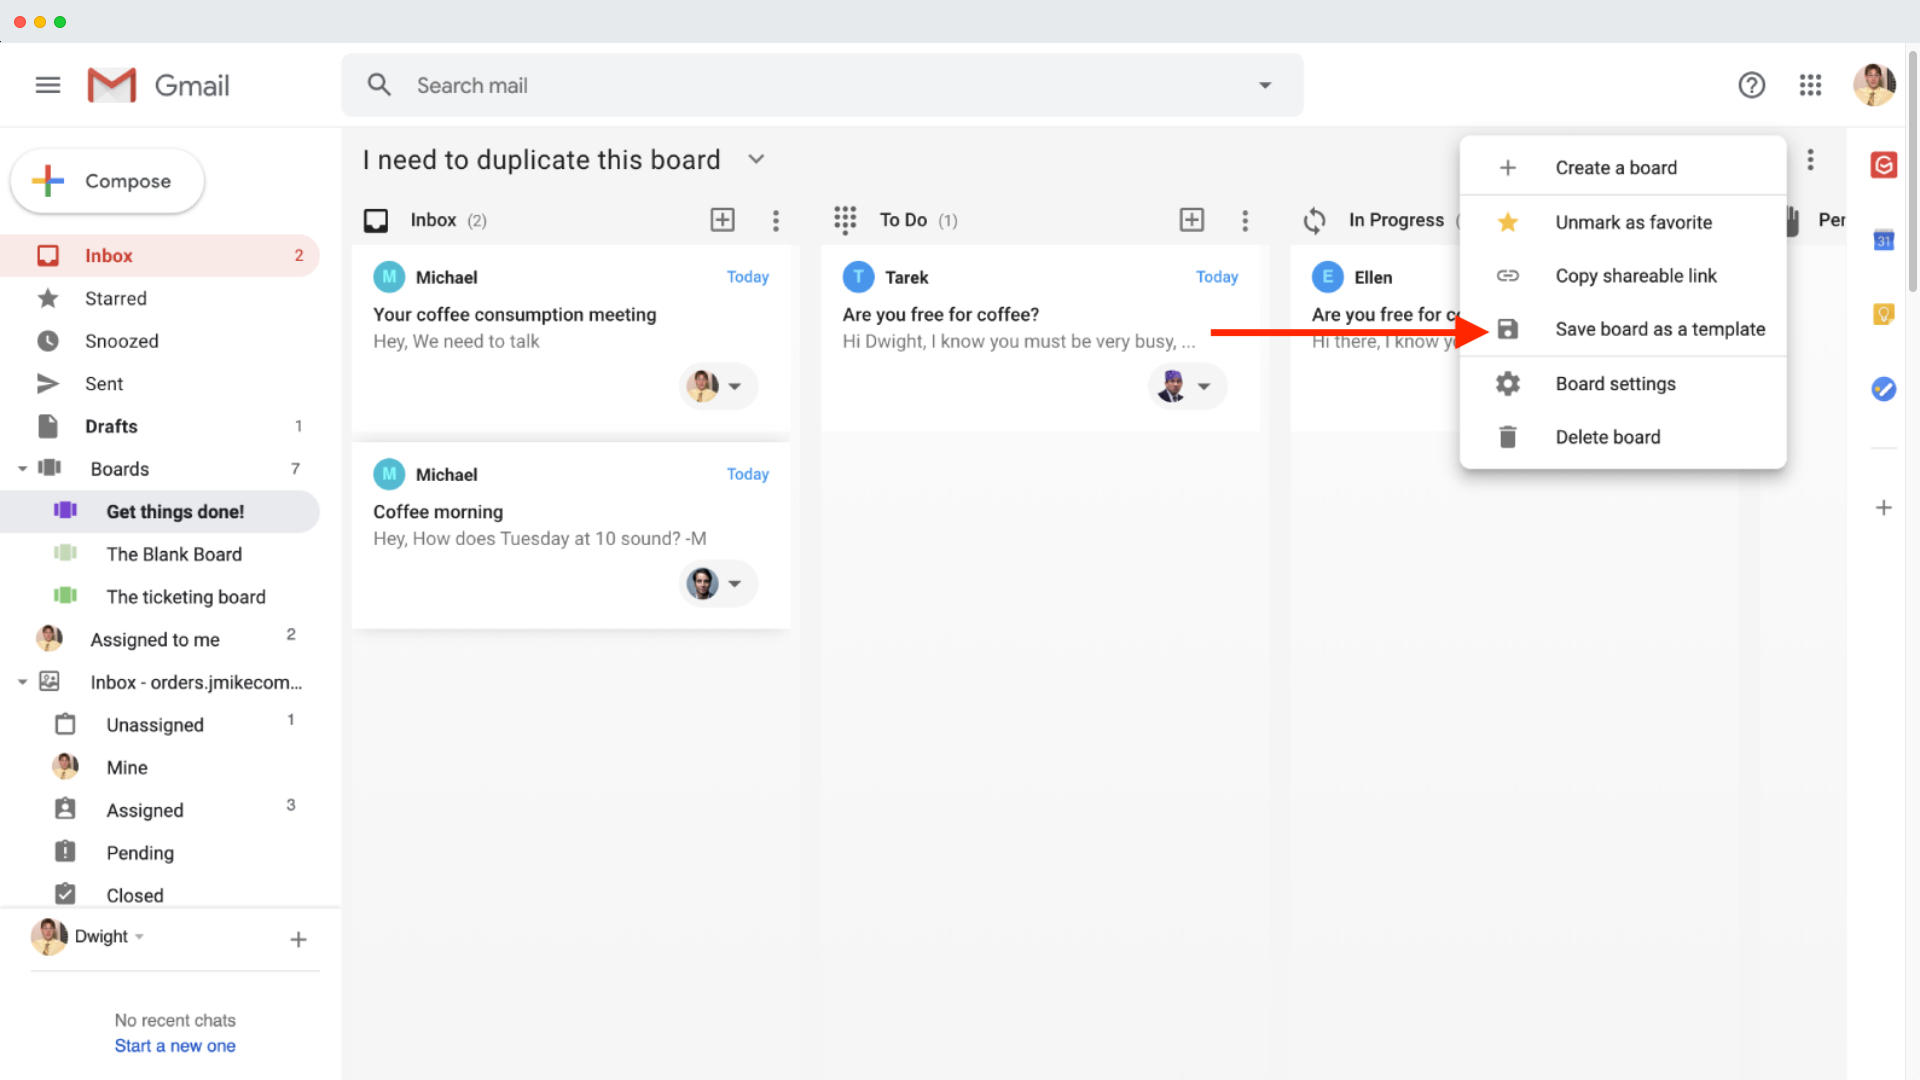Open the Unassigned shared inbox view

(160, 725)
